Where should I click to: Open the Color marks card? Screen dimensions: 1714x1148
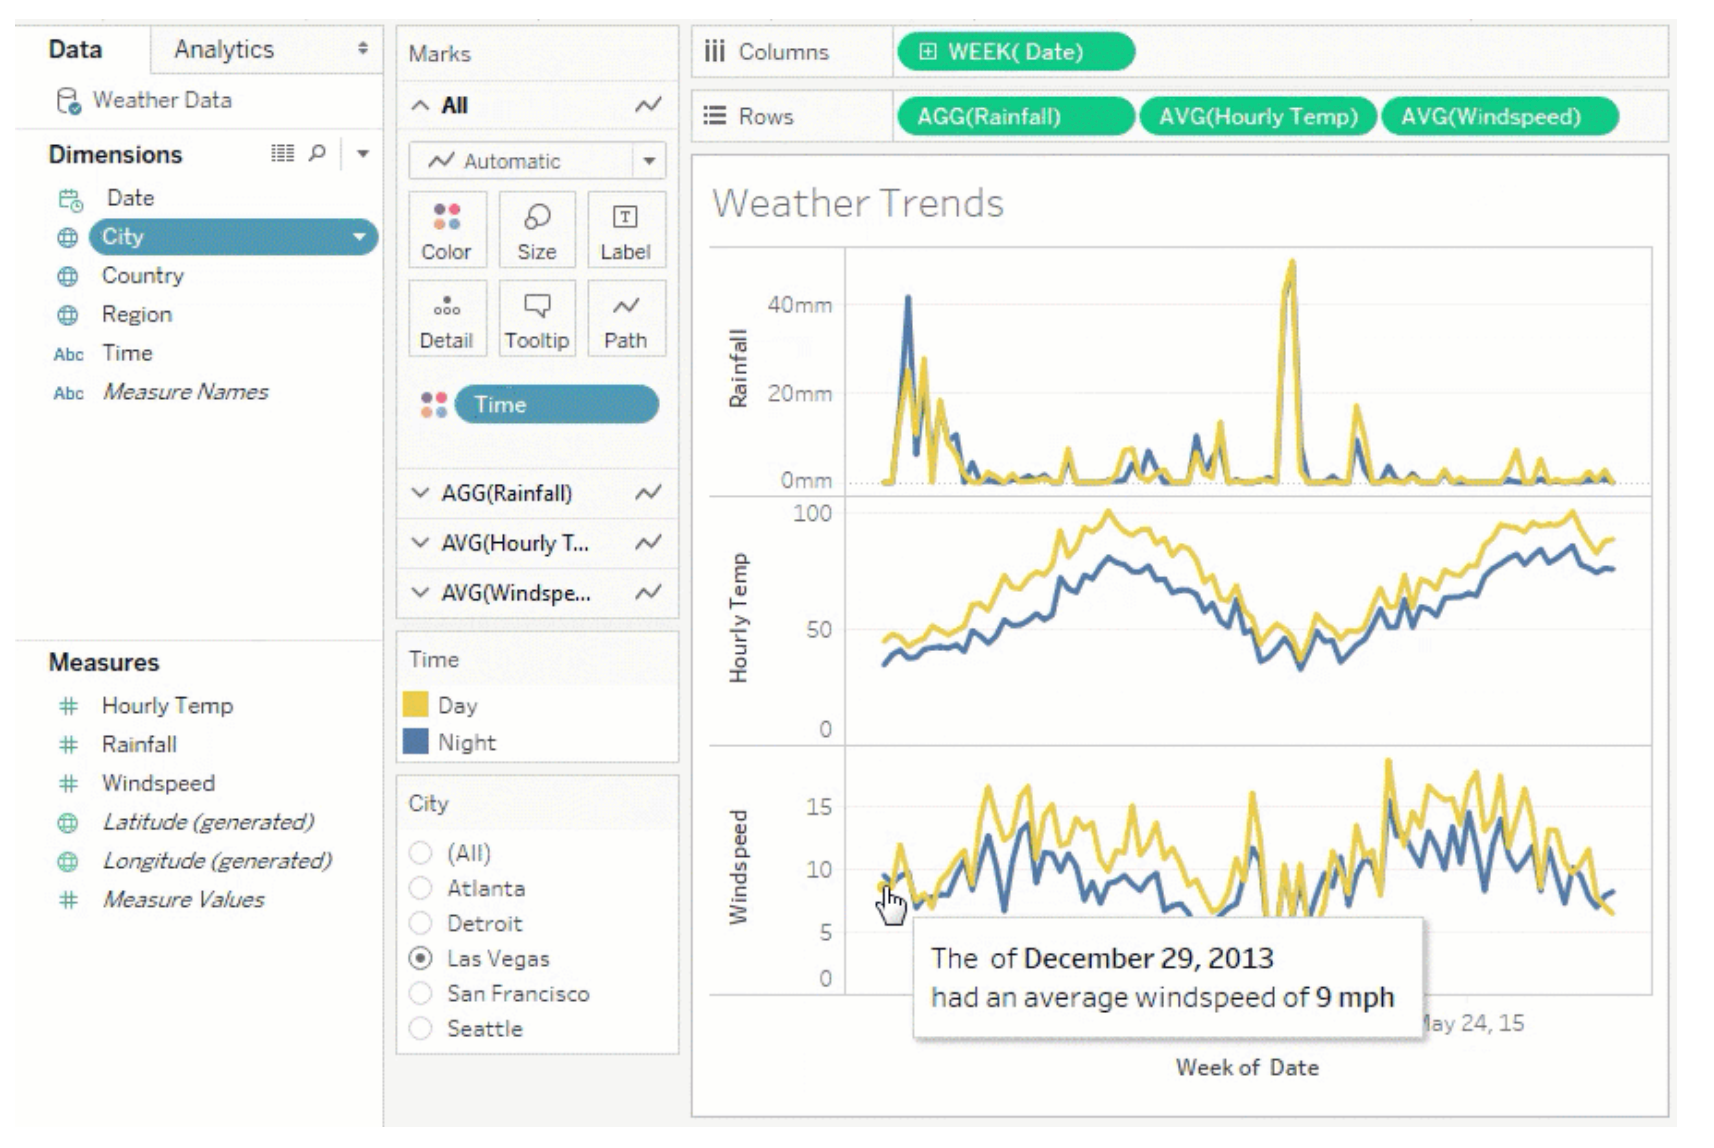pyautogui.click(x=447, y=231)
